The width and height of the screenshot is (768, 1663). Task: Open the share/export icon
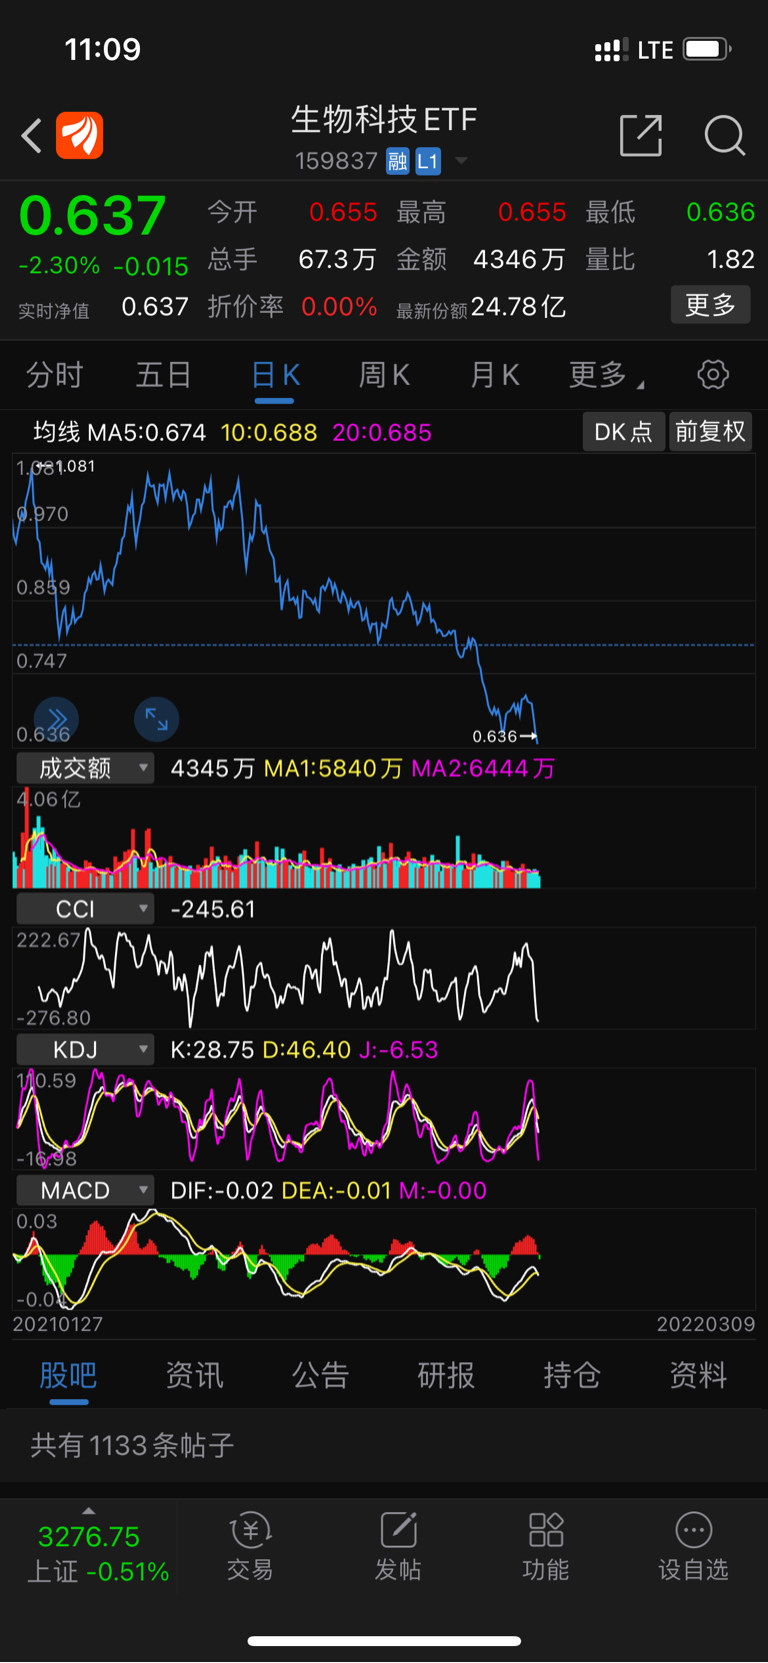641,136
